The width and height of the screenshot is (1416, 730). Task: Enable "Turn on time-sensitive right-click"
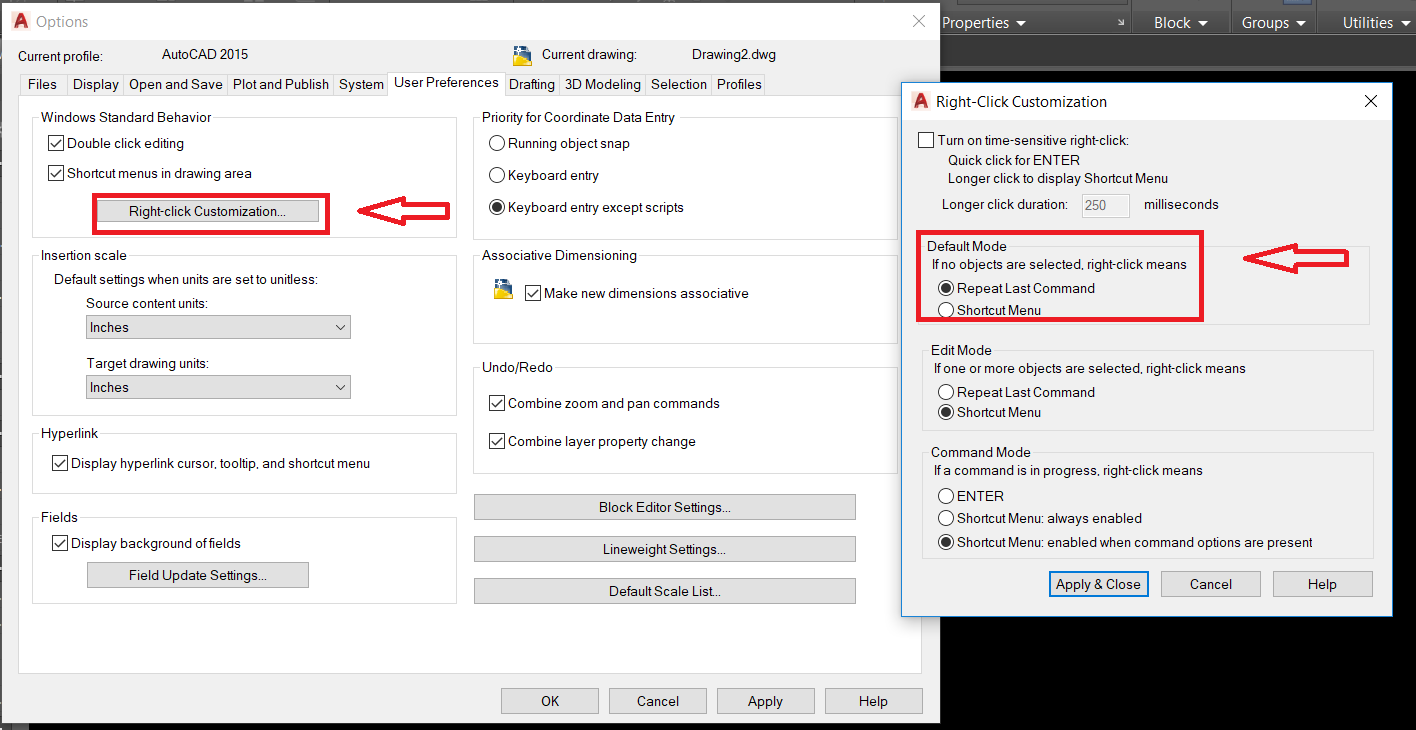(926, 139)
